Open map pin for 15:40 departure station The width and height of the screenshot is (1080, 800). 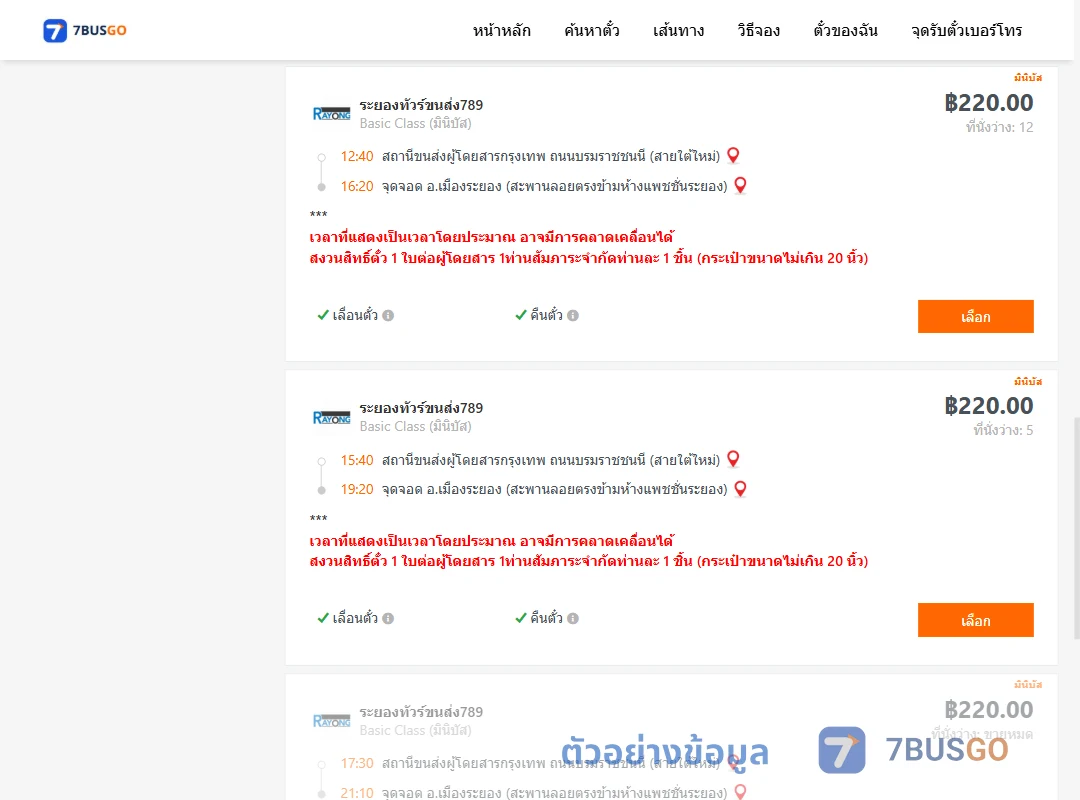coord(733,459)
